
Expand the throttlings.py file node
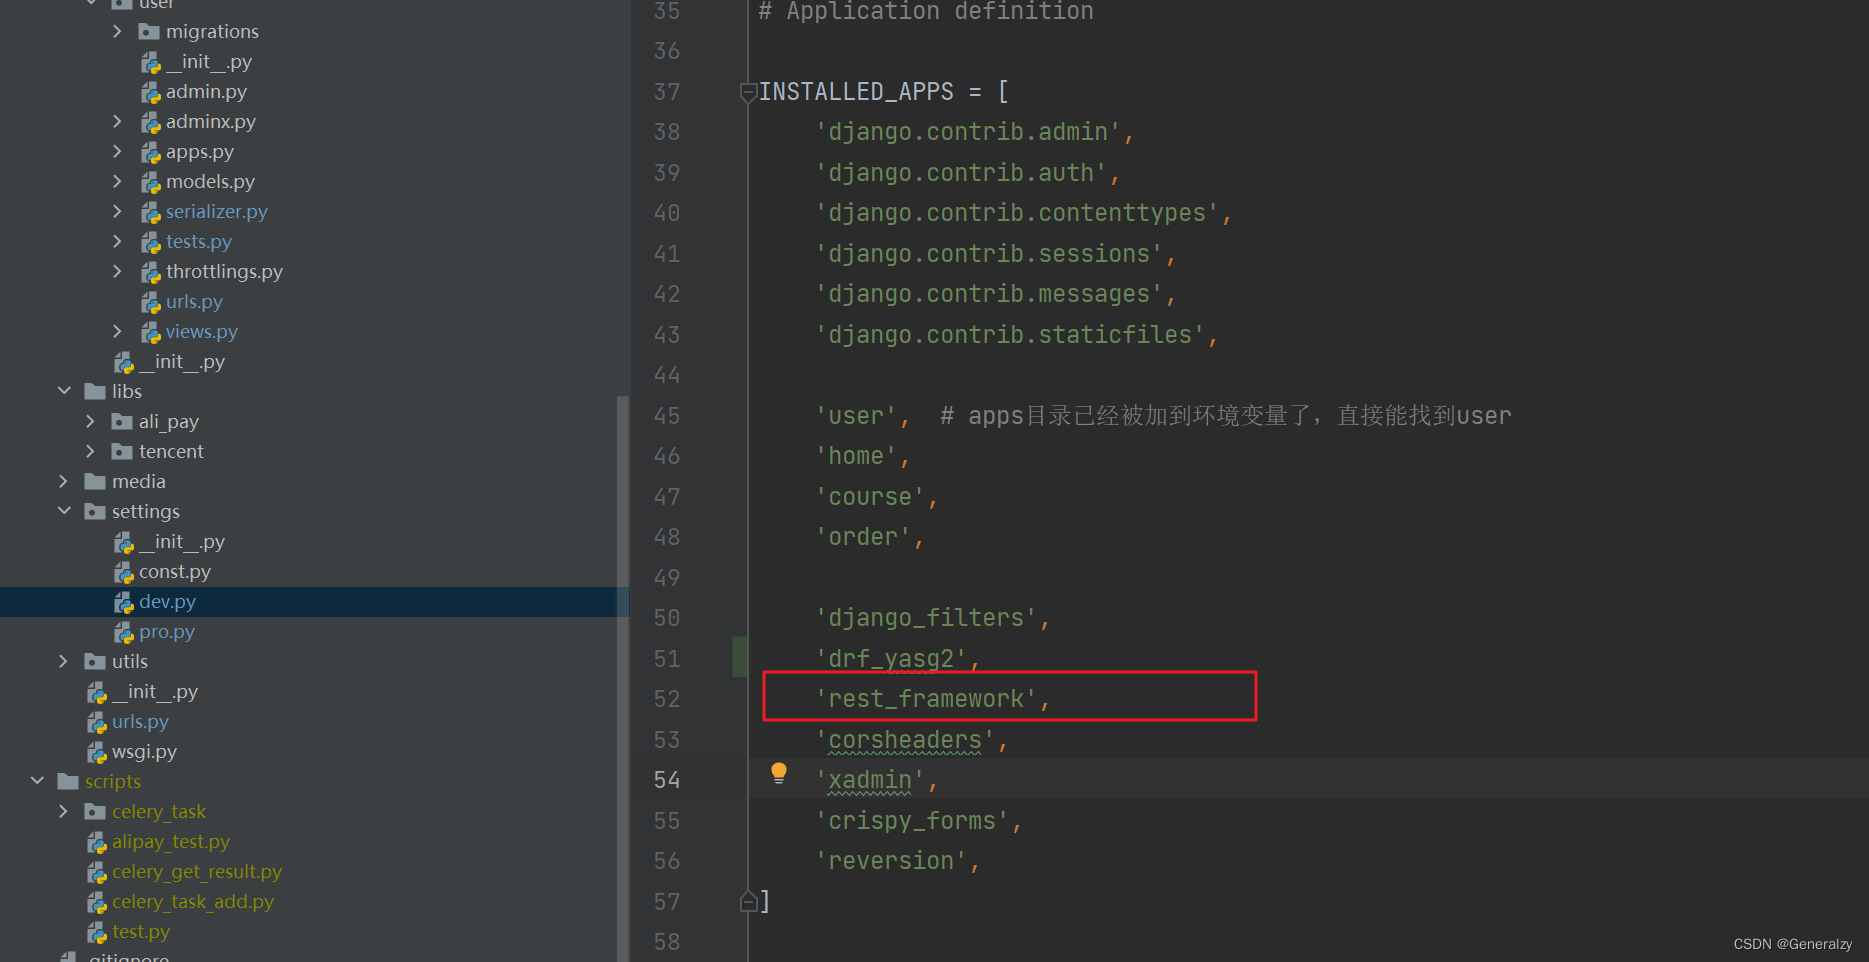(x=117, y=272)
